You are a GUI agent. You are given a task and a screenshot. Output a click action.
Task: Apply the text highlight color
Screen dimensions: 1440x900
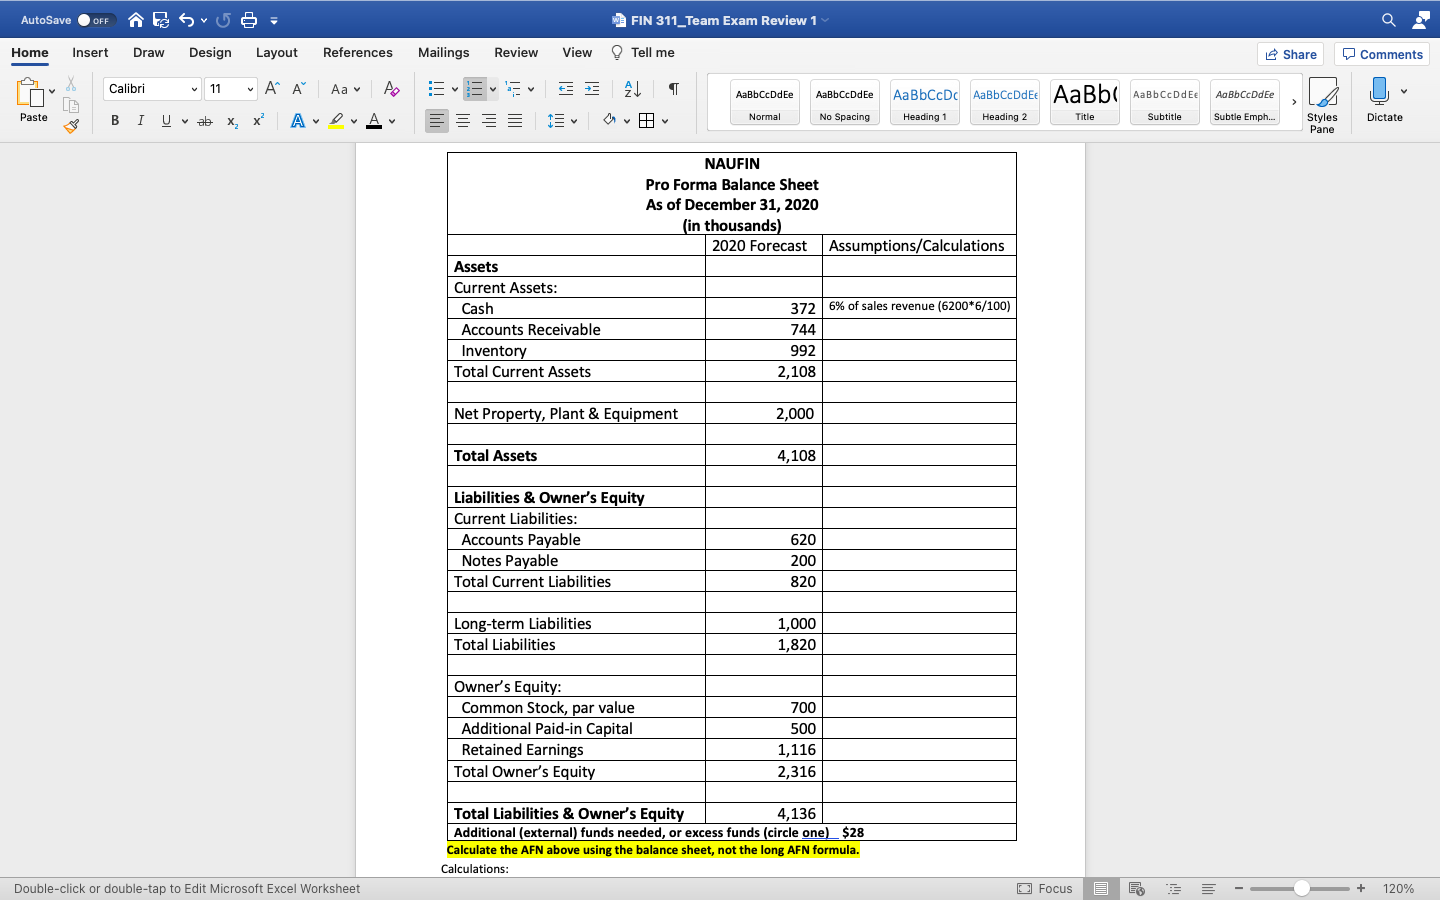click(x=336, y=121)
